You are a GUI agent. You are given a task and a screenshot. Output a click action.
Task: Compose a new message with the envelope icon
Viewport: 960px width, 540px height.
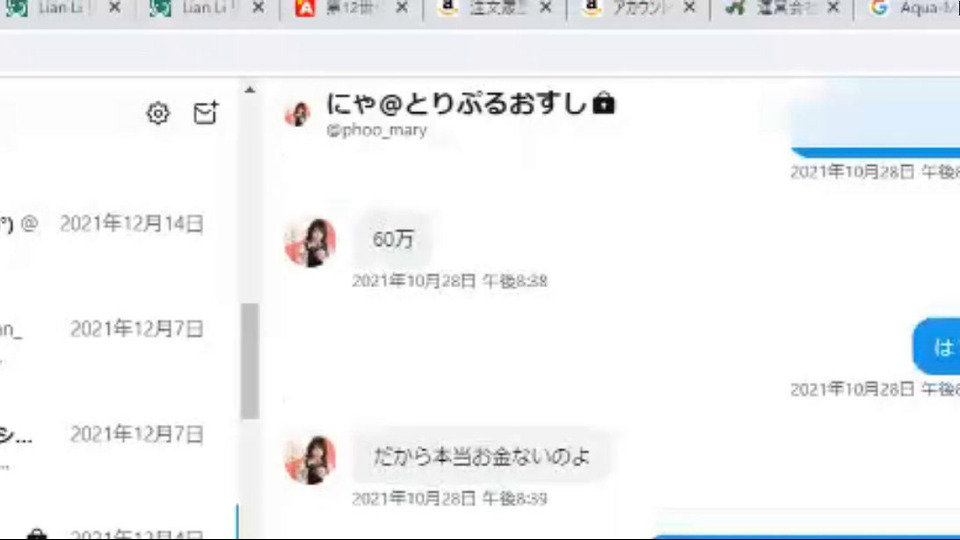point(206,113)
